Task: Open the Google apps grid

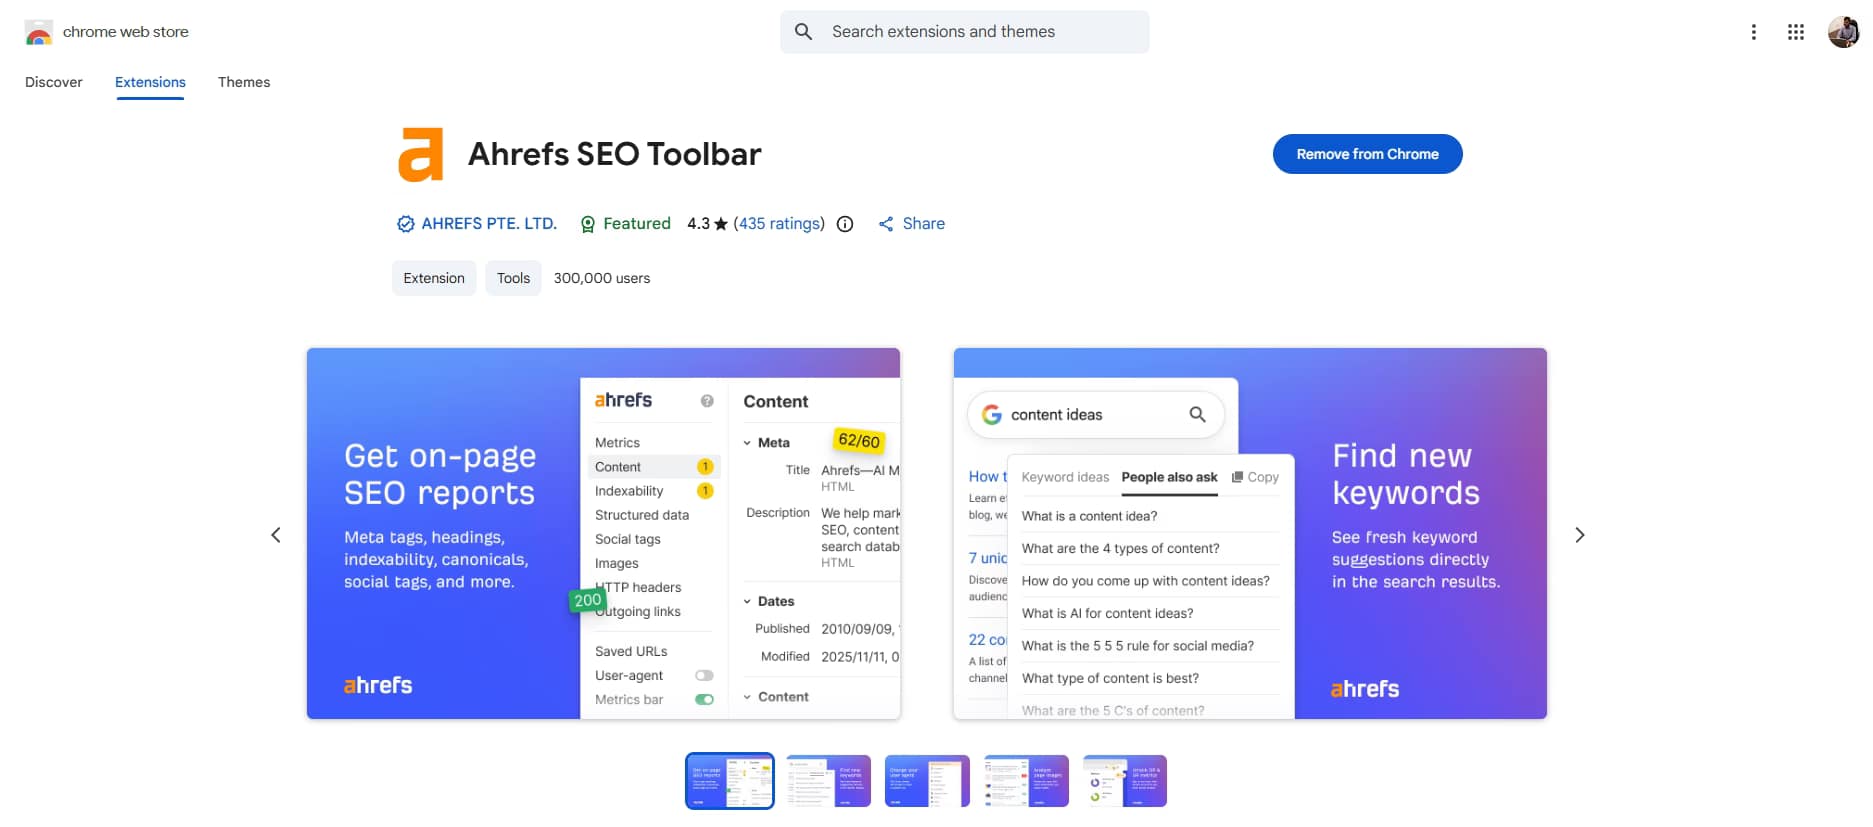Action: (x=1796, y=32)
